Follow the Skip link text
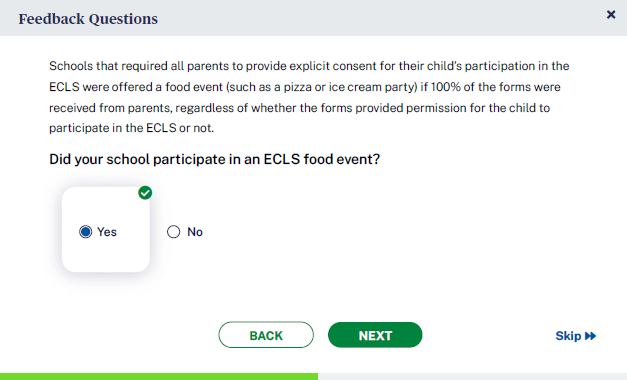Image resolution: width=627 pixels, height=380 pixels. click(x=568, y=336)
